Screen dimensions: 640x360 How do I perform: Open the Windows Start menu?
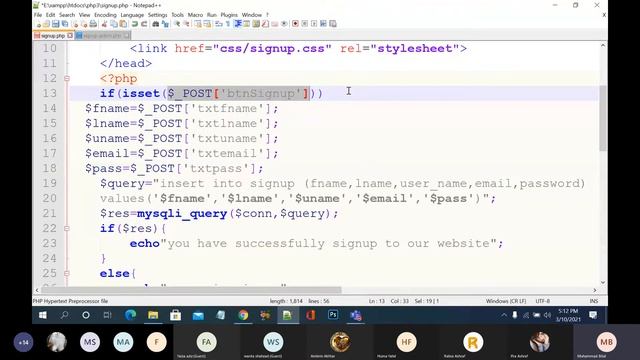click(x=42, y=315)
